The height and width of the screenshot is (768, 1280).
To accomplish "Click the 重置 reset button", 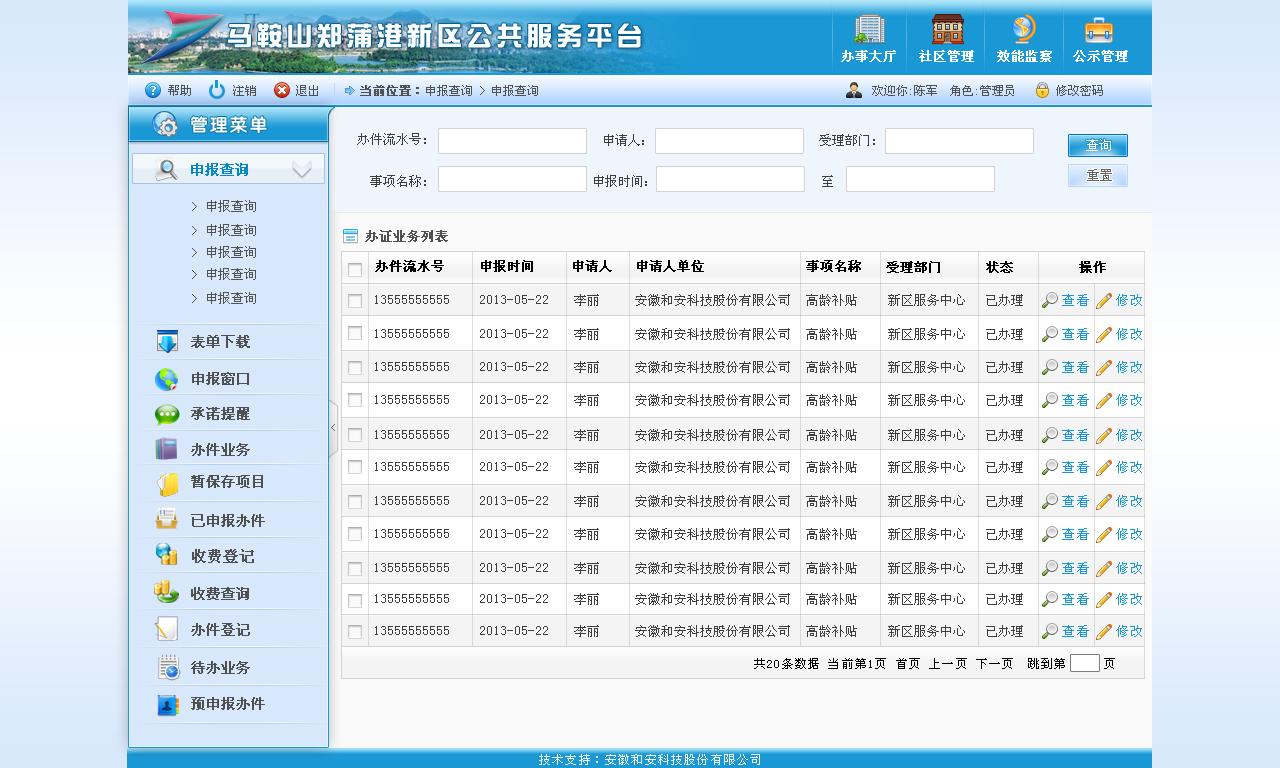I will coord(1098,176).
